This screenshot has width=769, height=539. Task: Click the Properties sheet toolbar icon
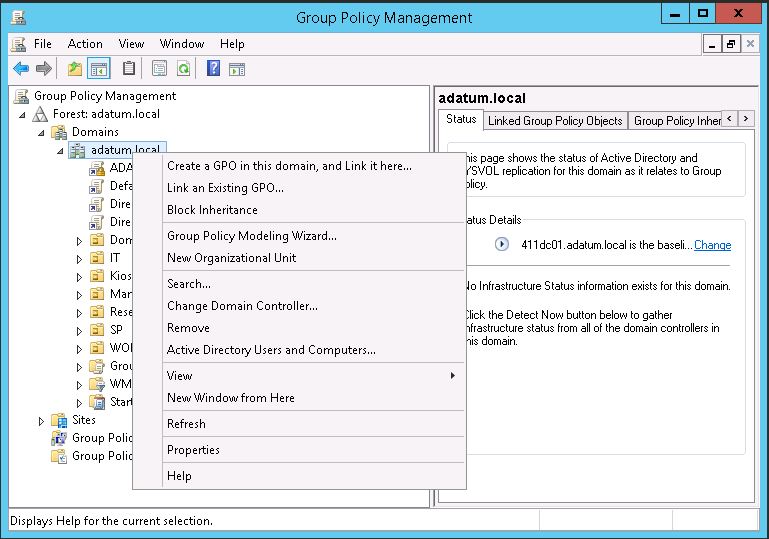[159, 69]
